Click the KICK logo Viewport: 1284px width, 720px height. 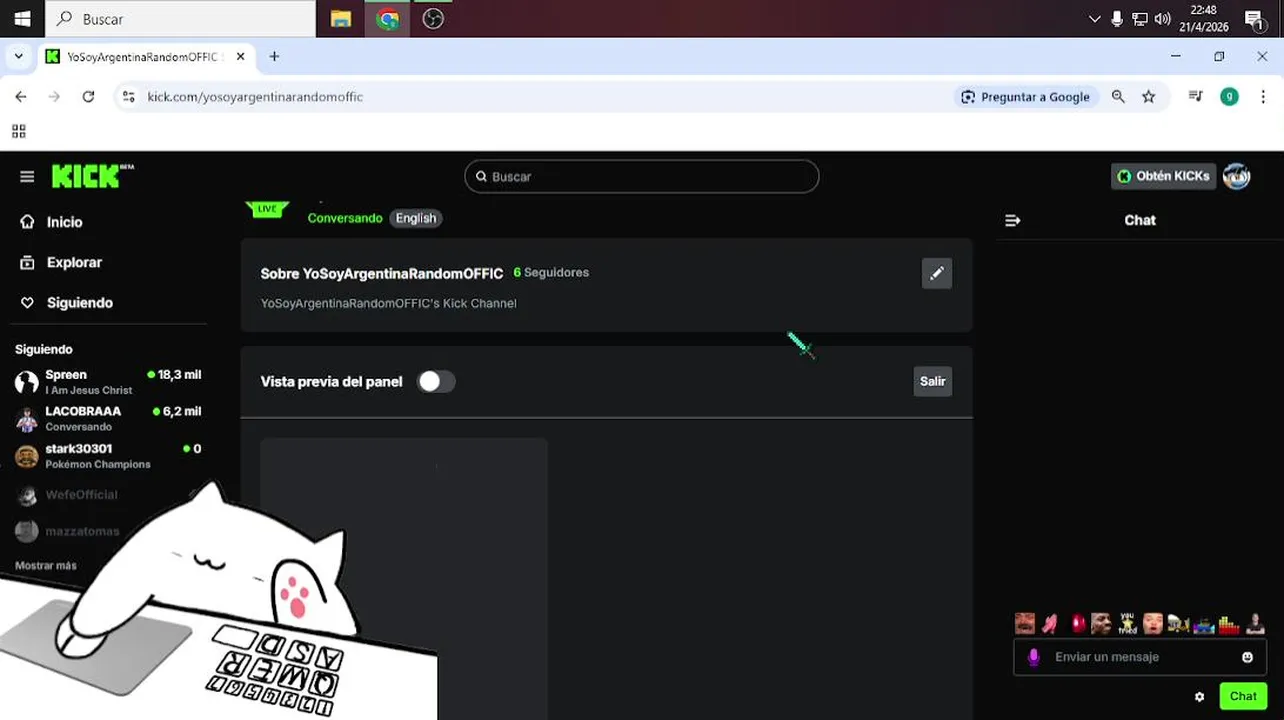pyautogui.click(x=92, y=176)
